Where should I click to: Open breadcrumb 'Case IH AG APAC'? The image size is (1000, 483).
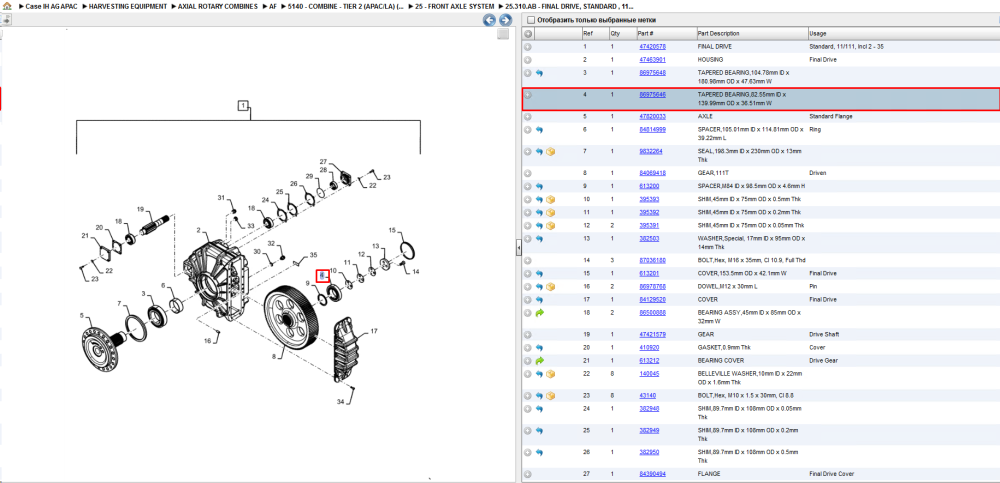click(52, 6)
